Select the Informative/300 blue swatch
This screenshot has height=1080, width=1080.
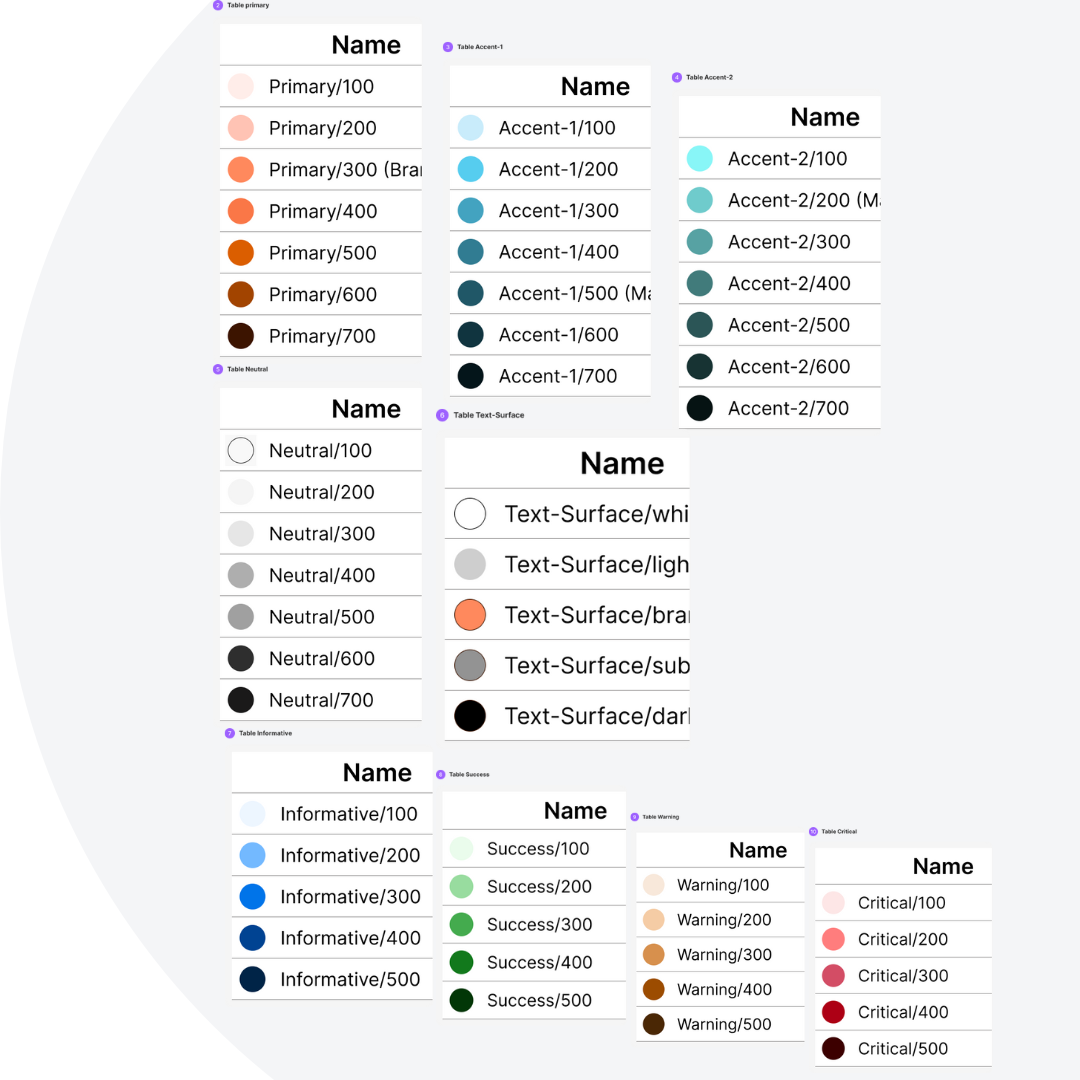[x=253, y=897]
